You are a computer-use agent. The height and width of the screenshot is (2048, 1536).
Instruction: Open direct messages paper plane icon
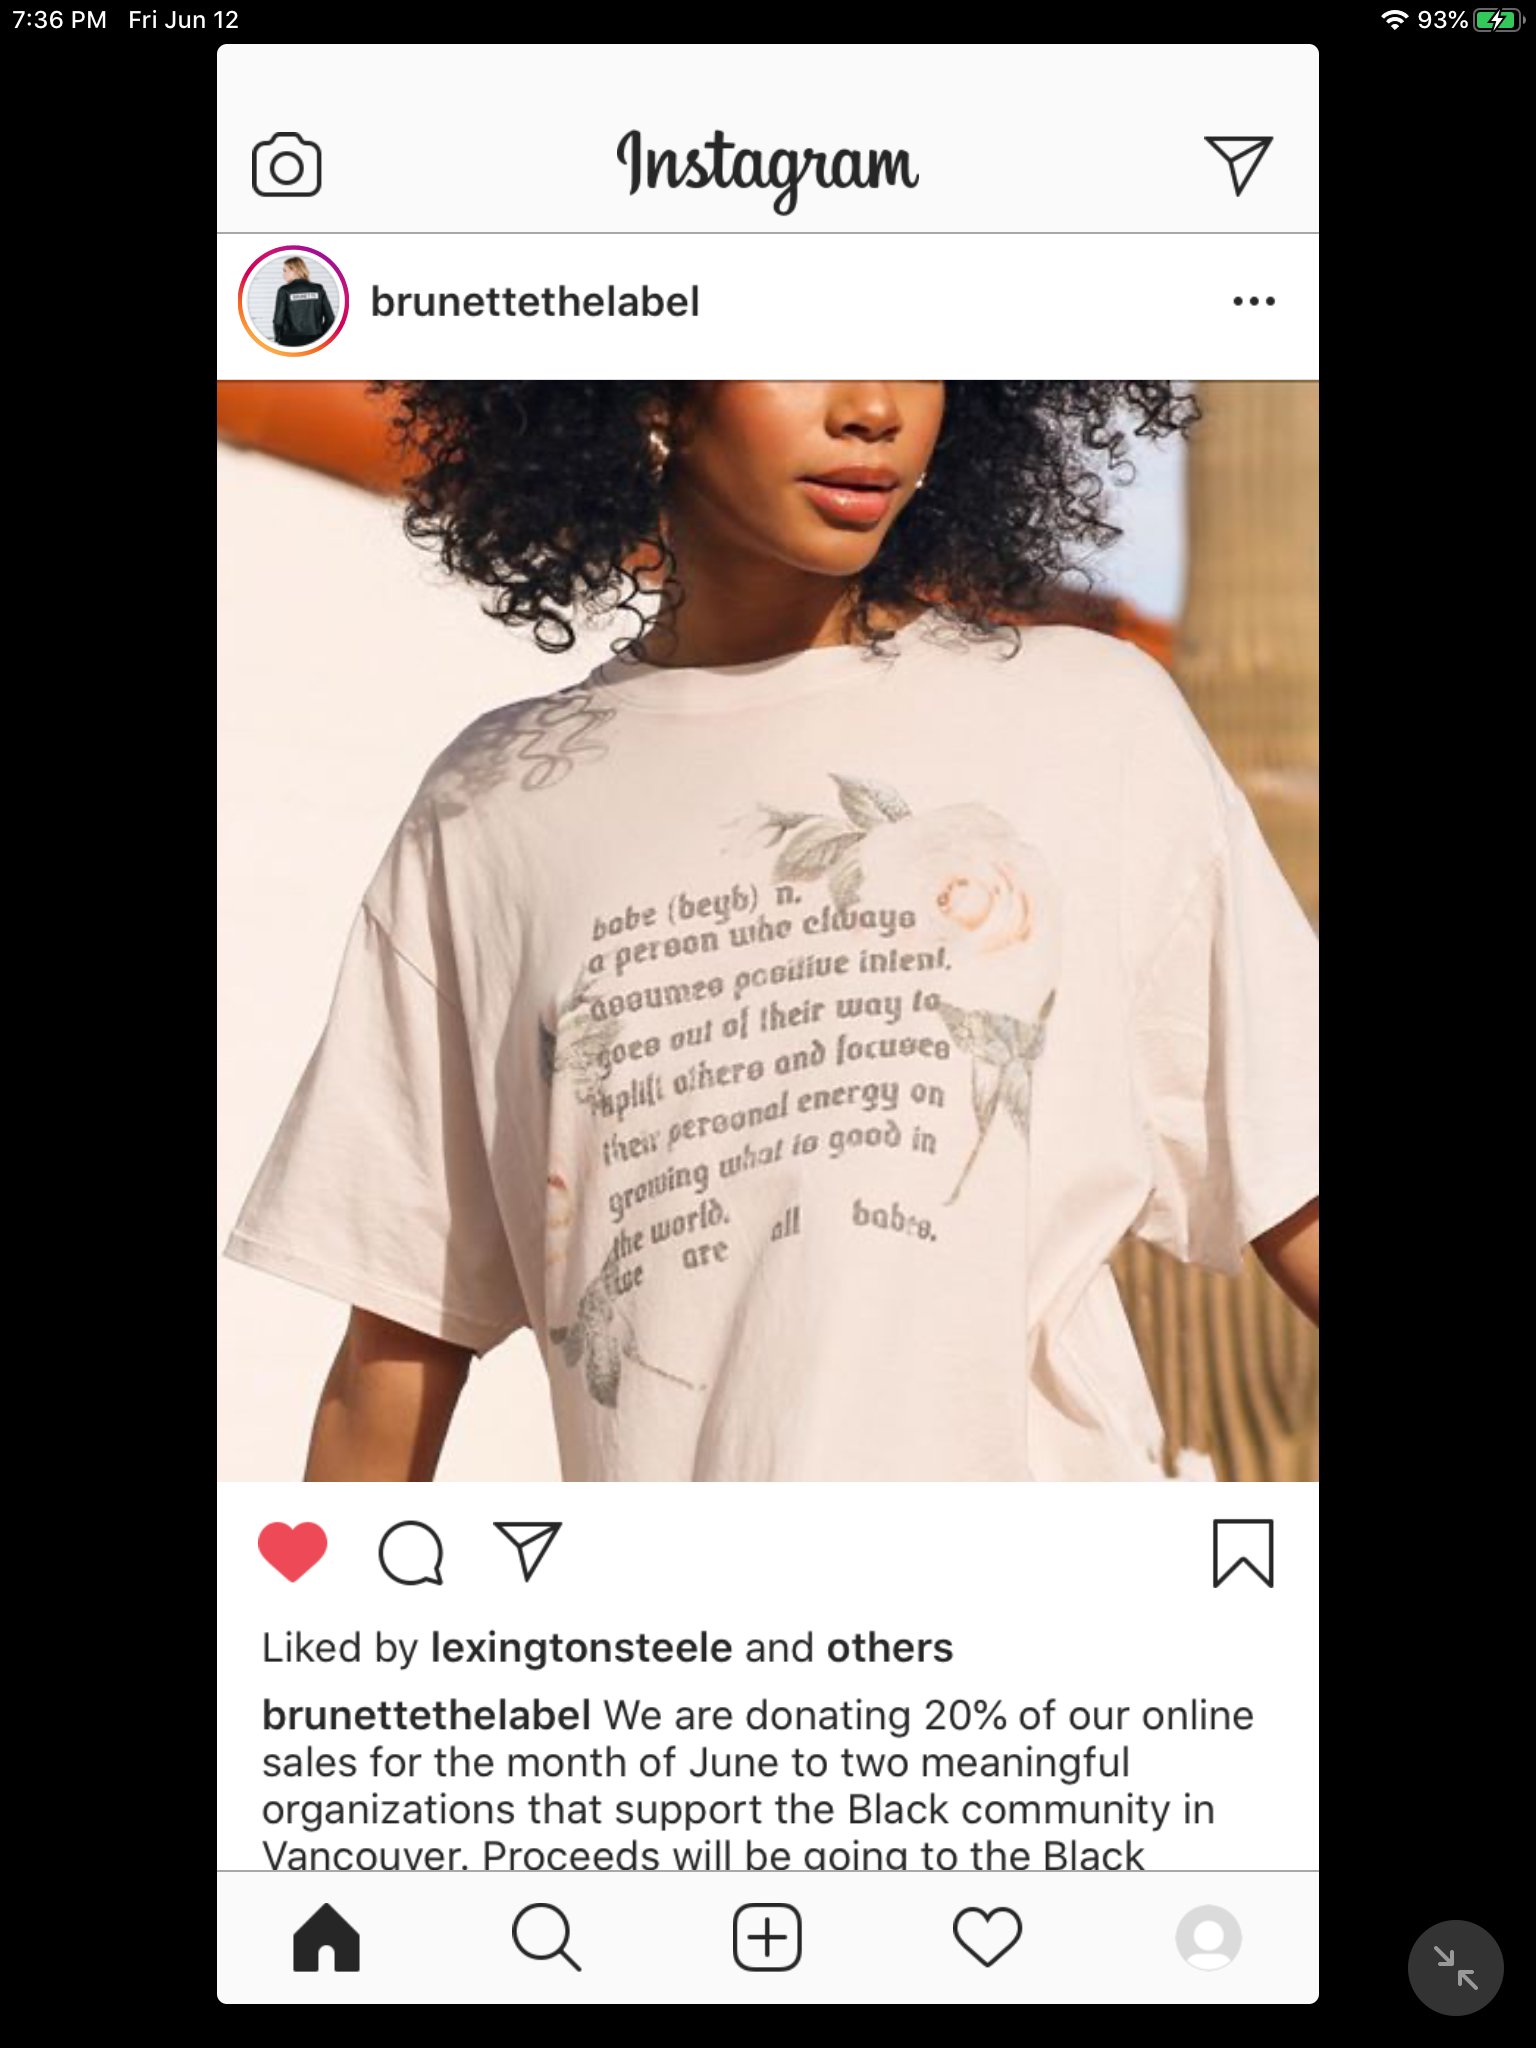coord(1238,165)
